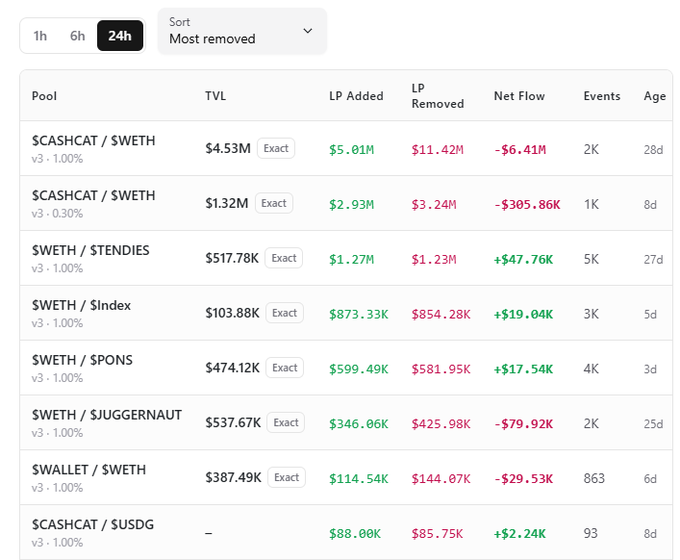Click the $346.06K LP Added value
680x560 pixels.
358,424
